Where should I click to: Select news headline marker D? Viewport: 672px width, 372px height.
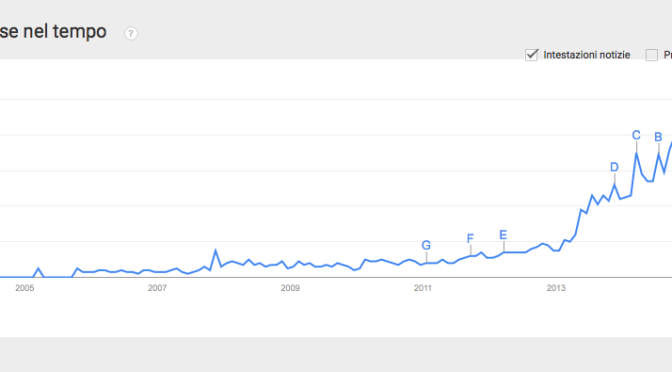click(x=614, y=167)
